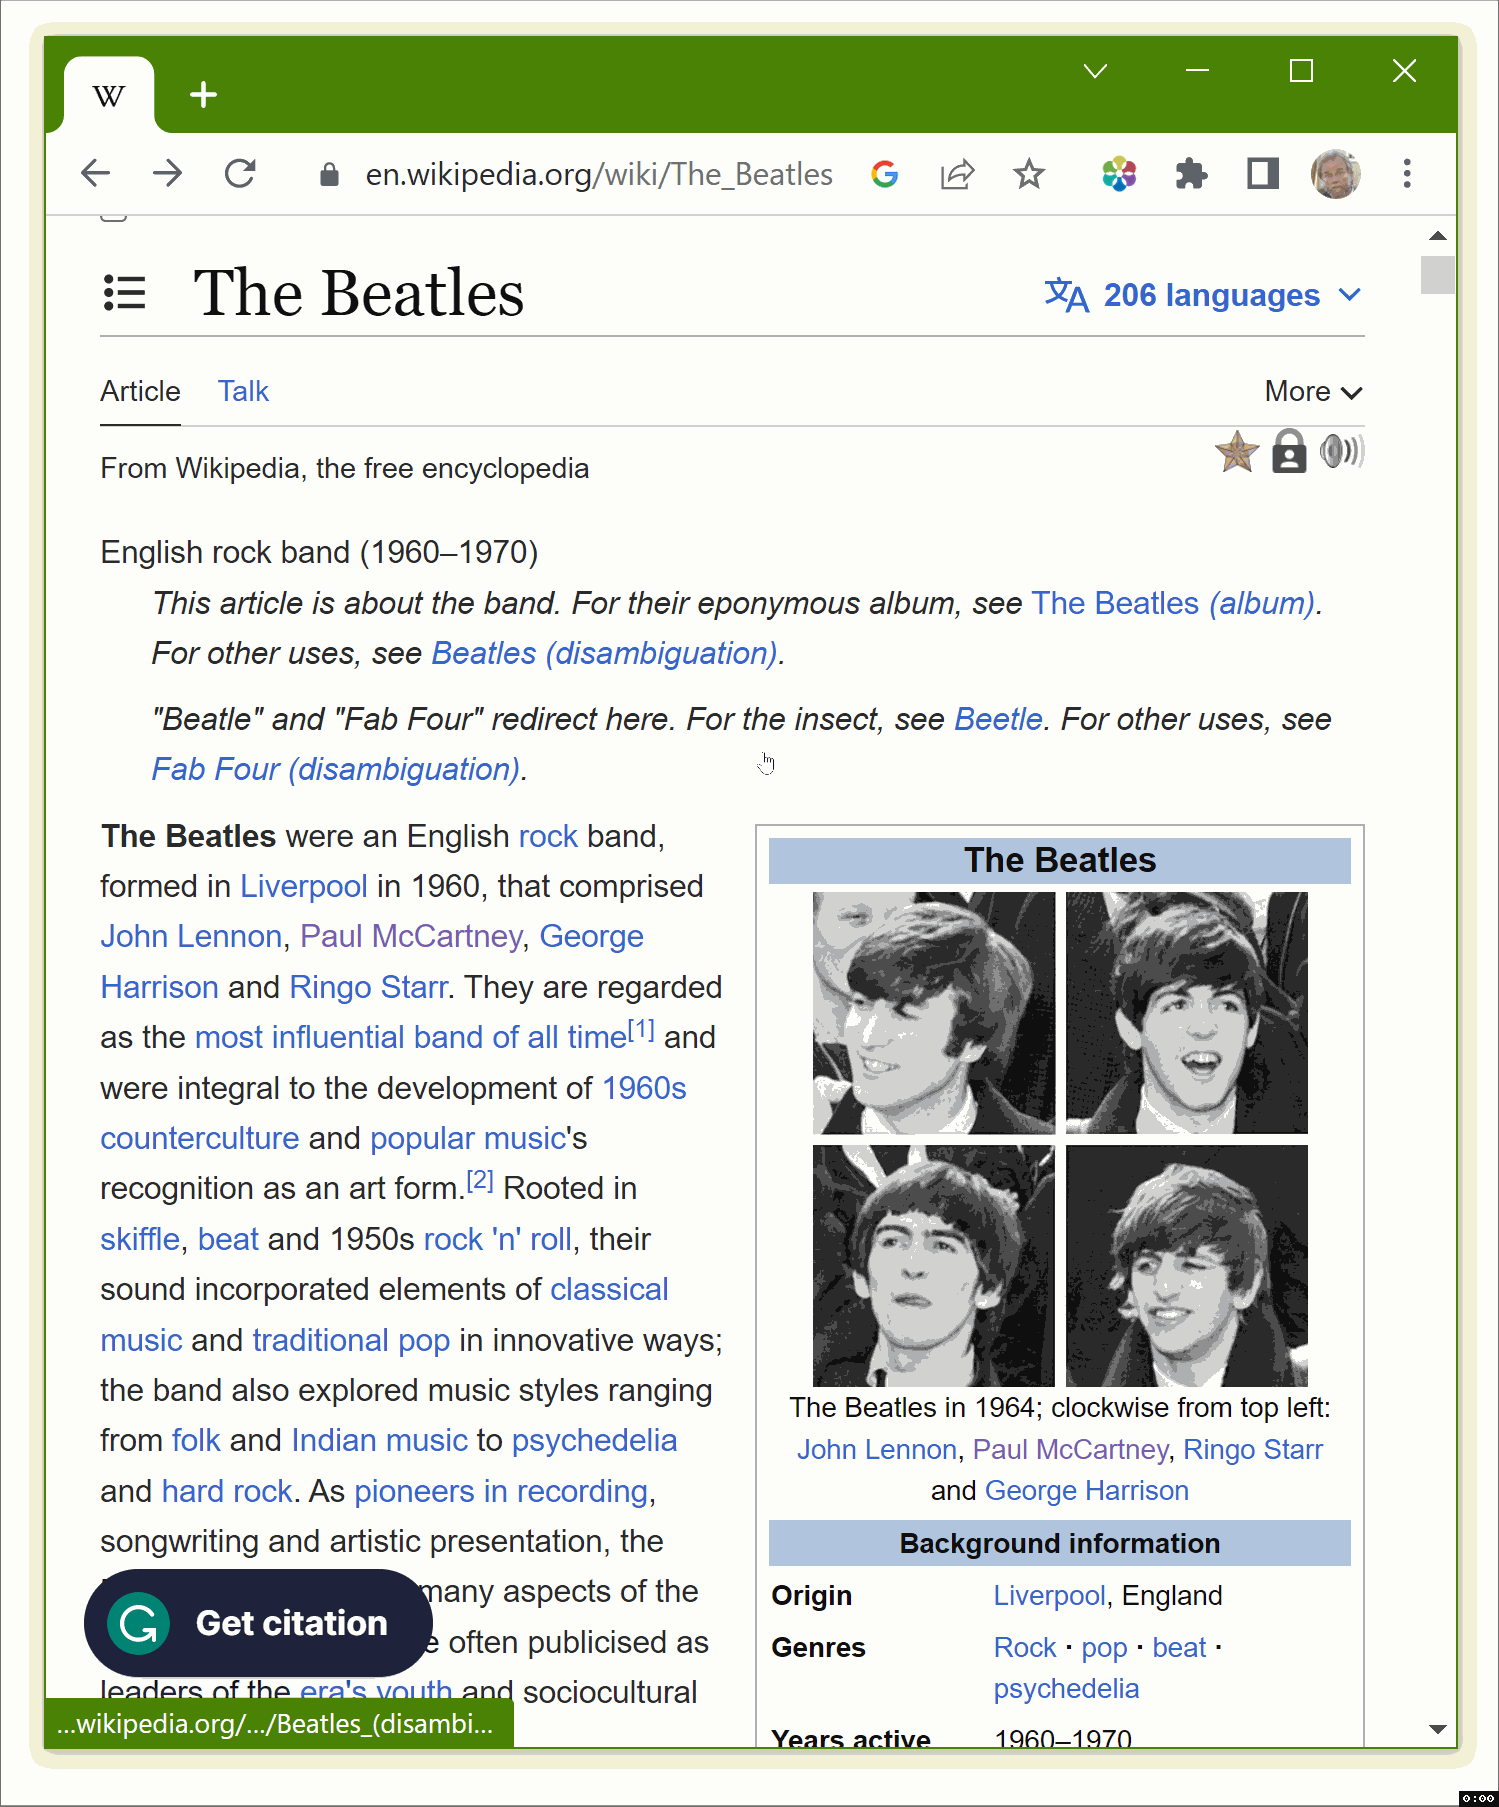The height and width of the screenshot is (1807, 1499).
Task: Click the Google icon in address bar
Action: (884, 174)
